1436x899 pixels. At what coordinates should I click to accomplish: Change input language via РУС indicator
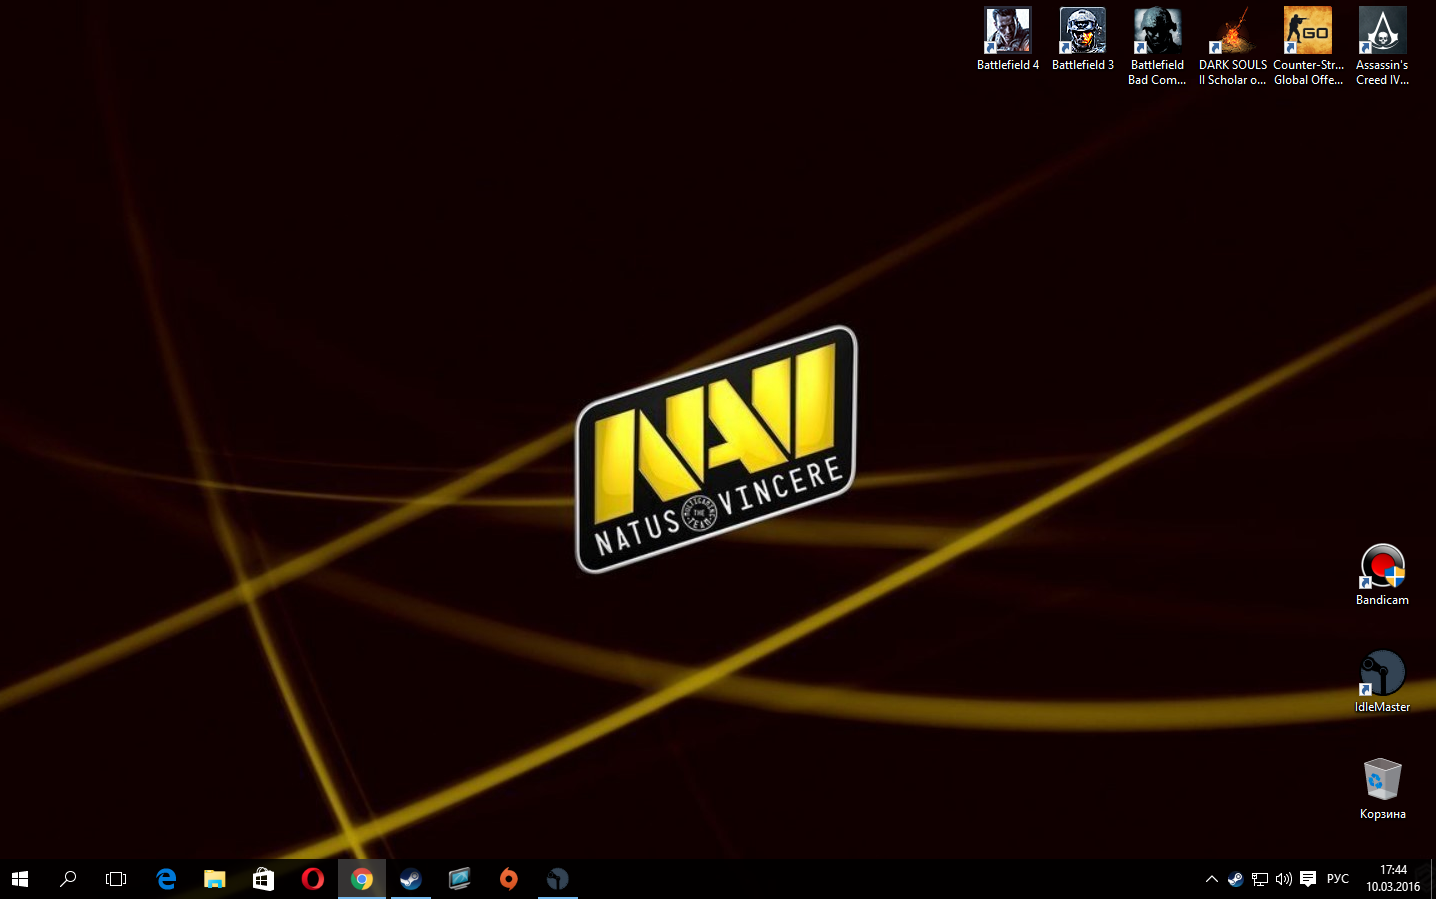click(1338, 879)
